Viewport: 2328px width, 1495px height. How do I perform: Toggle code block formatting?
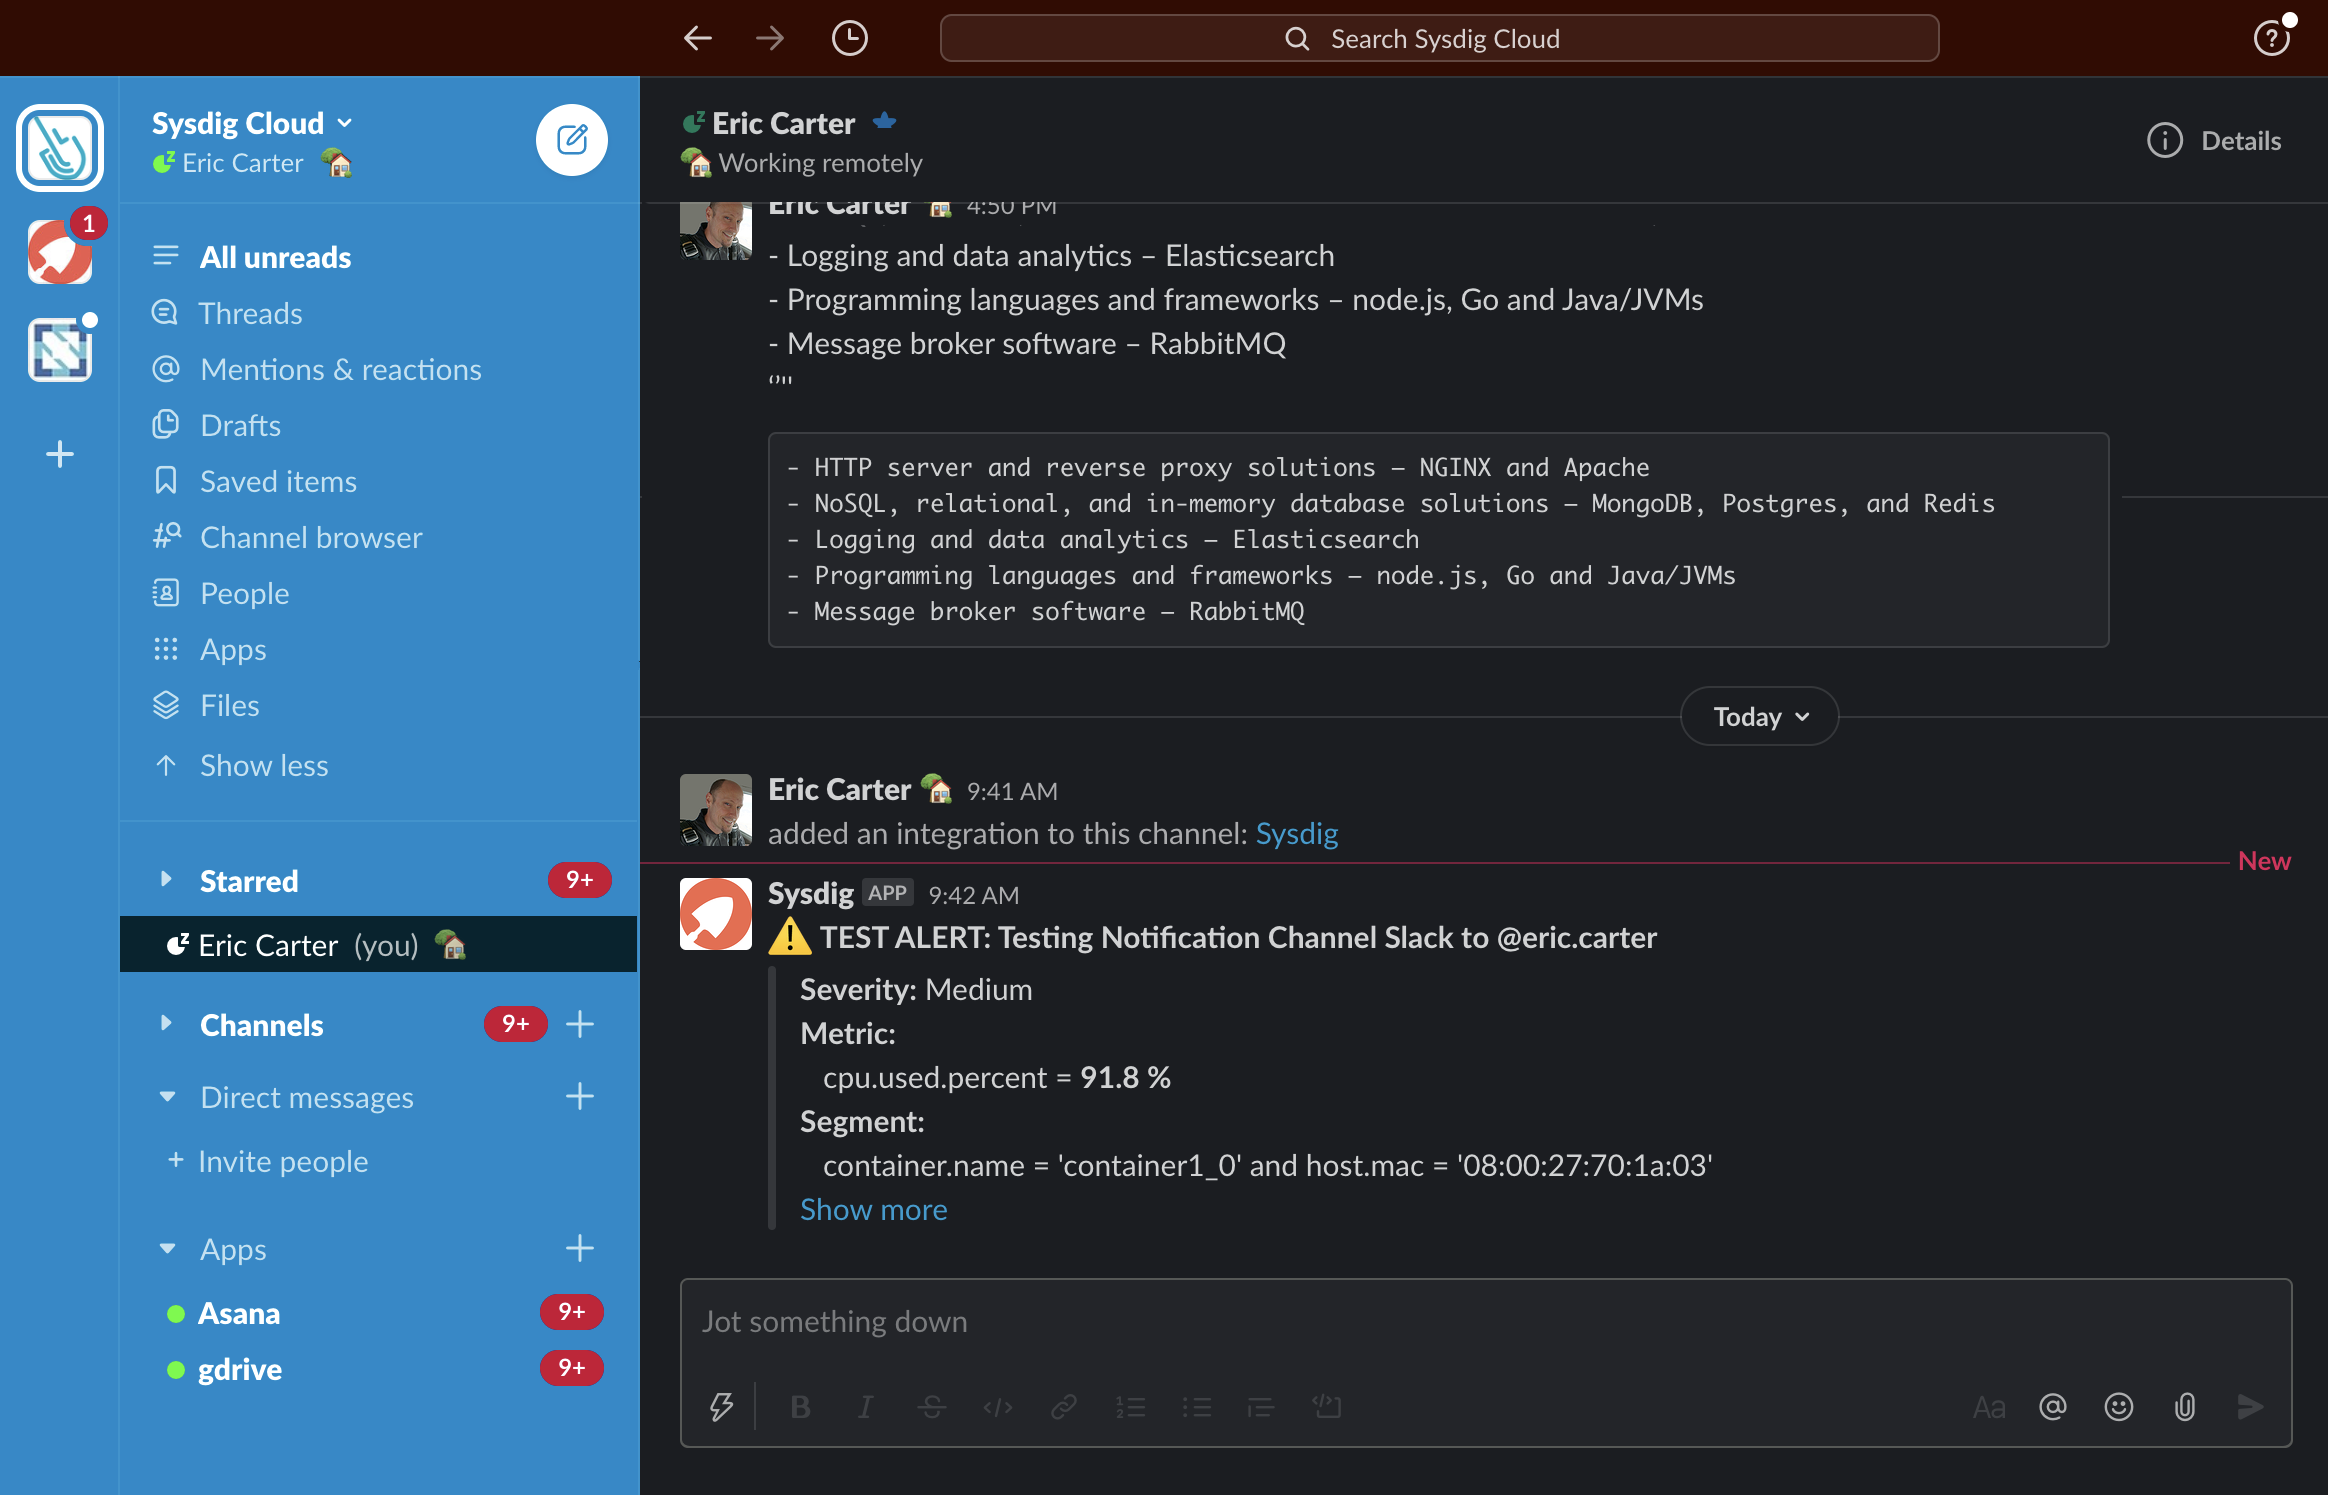pyautogui.click(x=1327, y=1407)
